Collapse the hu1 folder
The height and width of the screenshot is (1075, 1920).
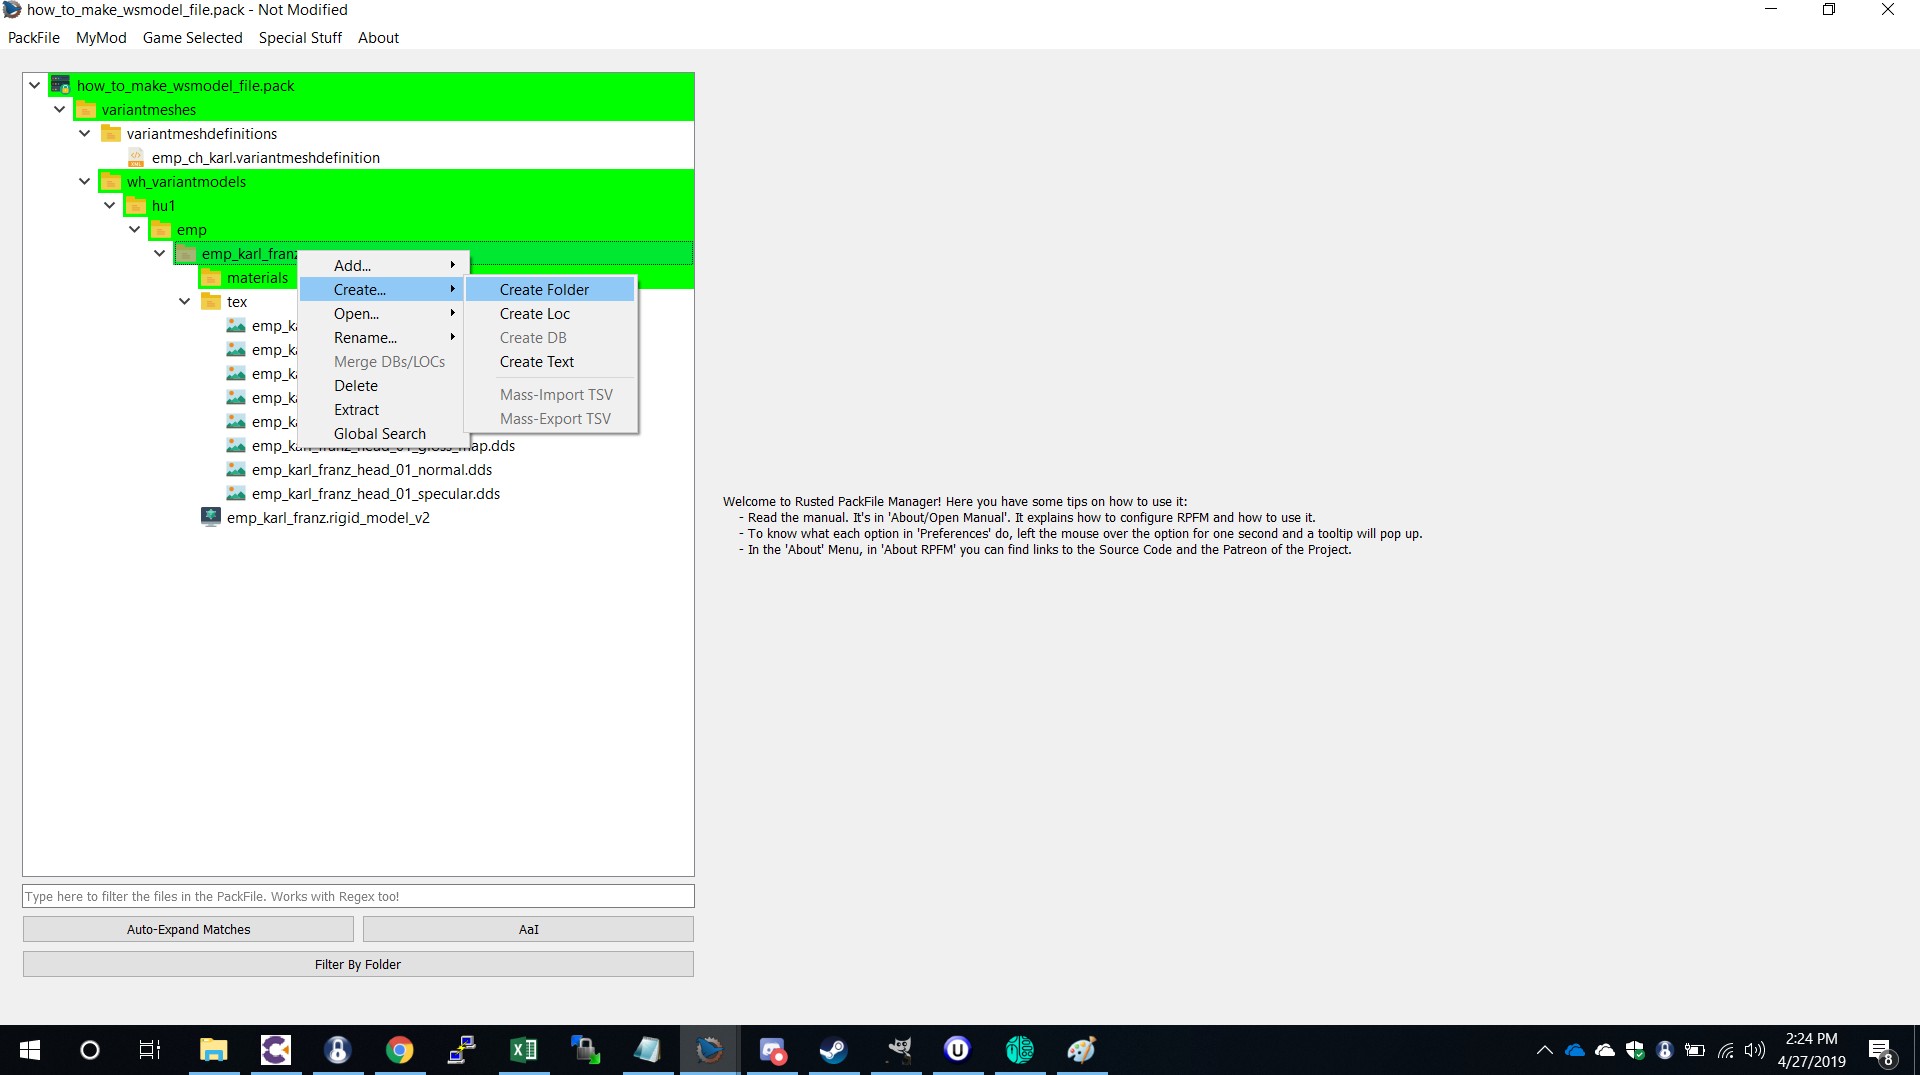tap(110, 206)
